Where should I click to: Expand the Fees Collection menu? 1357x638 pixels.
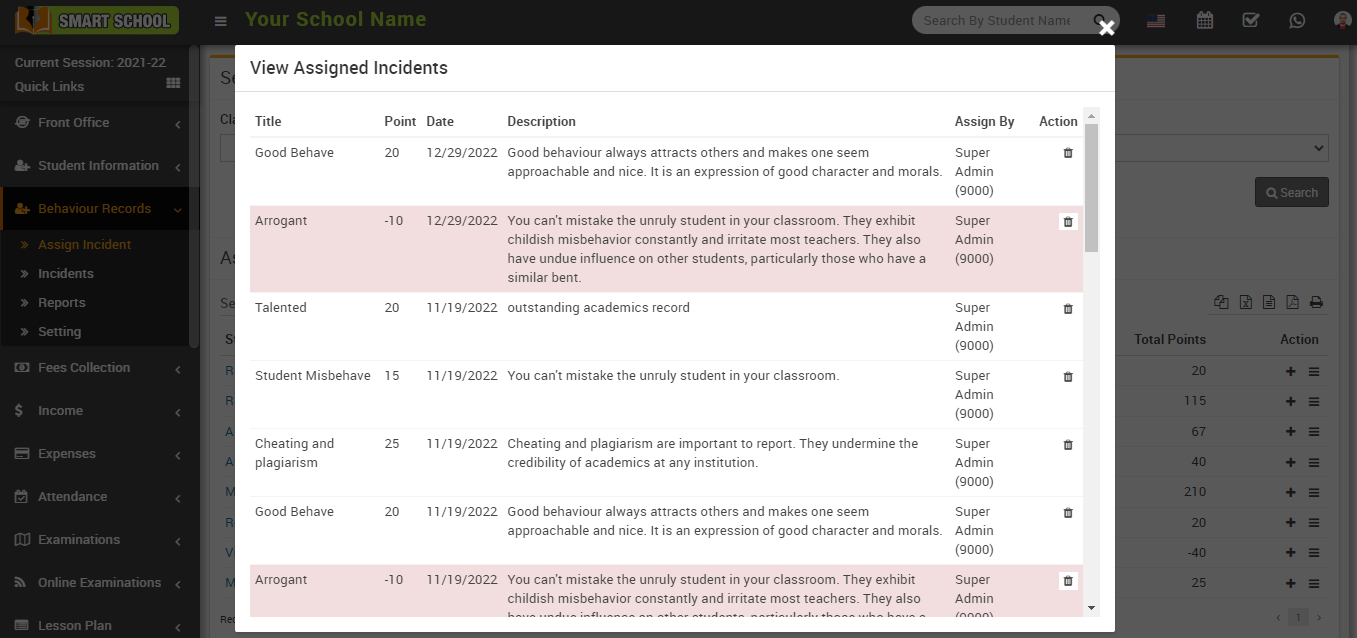(x=99, y=368)
